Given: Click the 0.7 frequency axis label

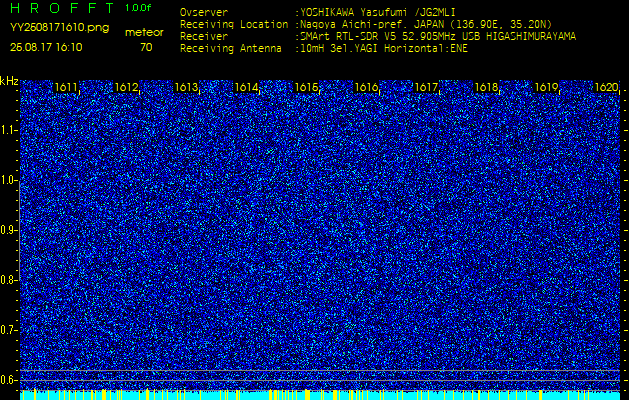Looking at the screenshot, I should tap(8, 330).
